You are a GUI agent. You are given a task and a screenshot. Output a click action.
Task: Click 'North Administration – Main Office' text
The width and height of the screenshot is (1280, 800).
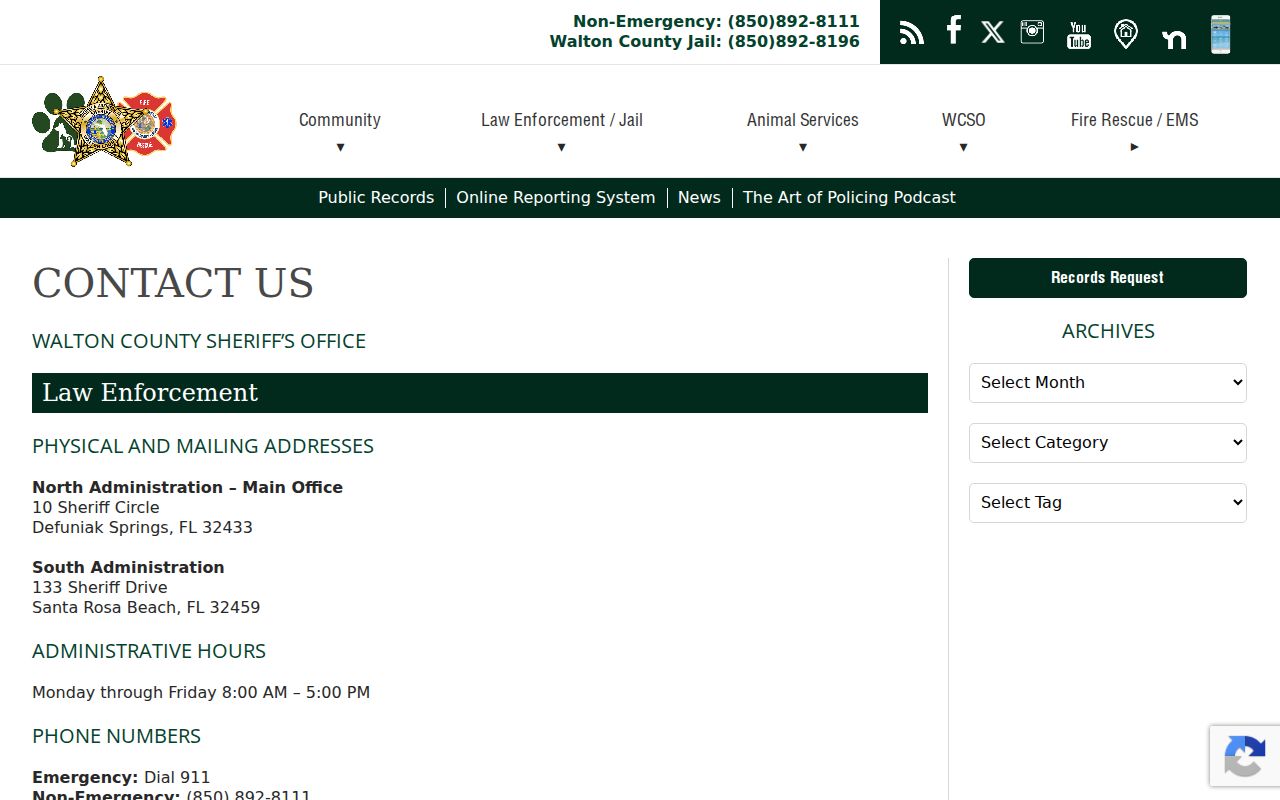(187, 487)
